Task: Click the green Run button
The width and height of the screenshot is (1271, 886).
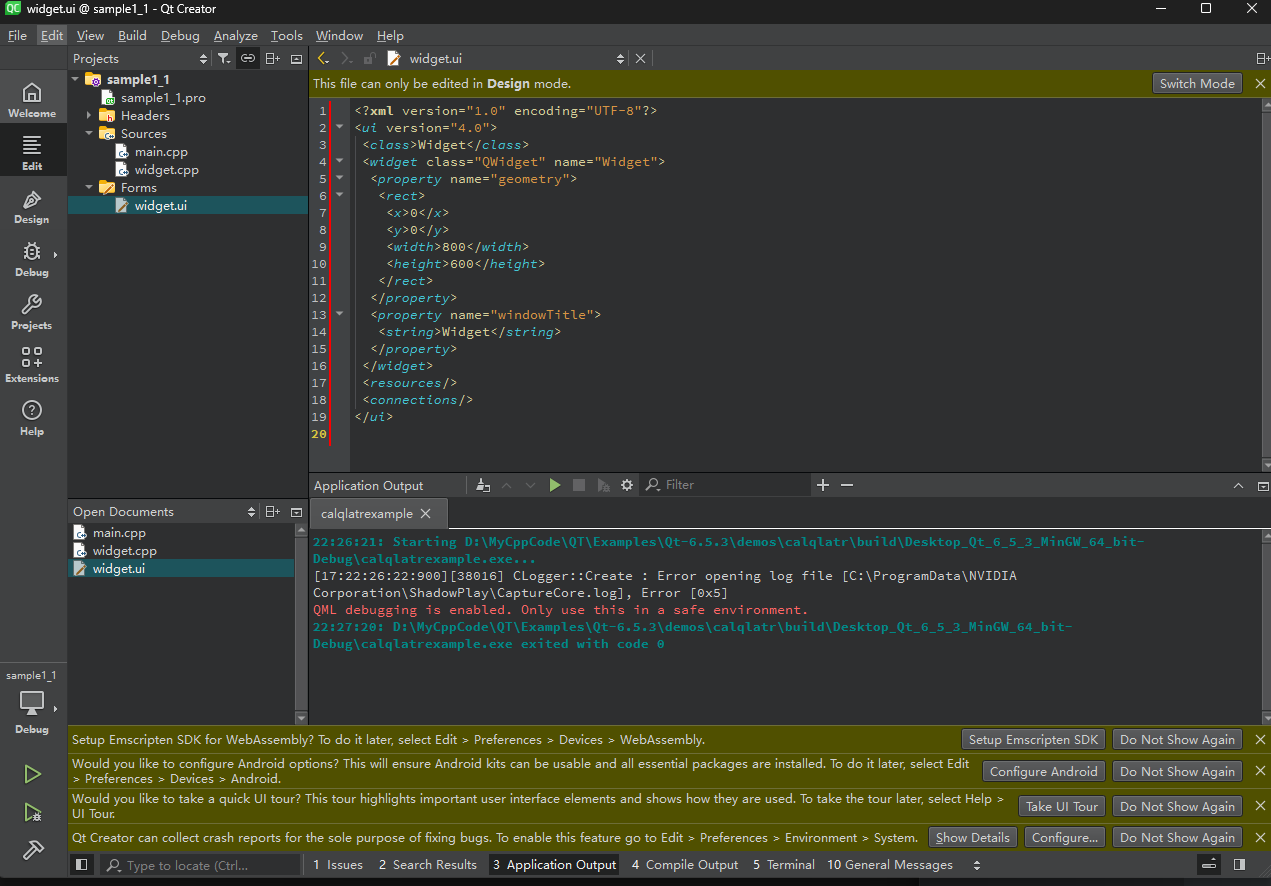Action: [x=32, y=774]
